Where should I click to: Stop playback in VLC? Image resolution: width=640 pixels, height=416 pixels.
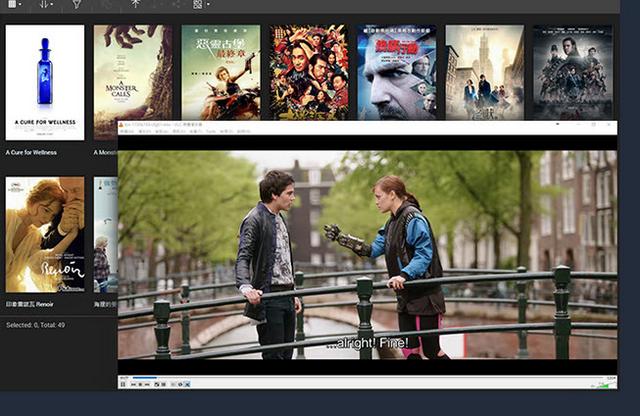(140, 384)
